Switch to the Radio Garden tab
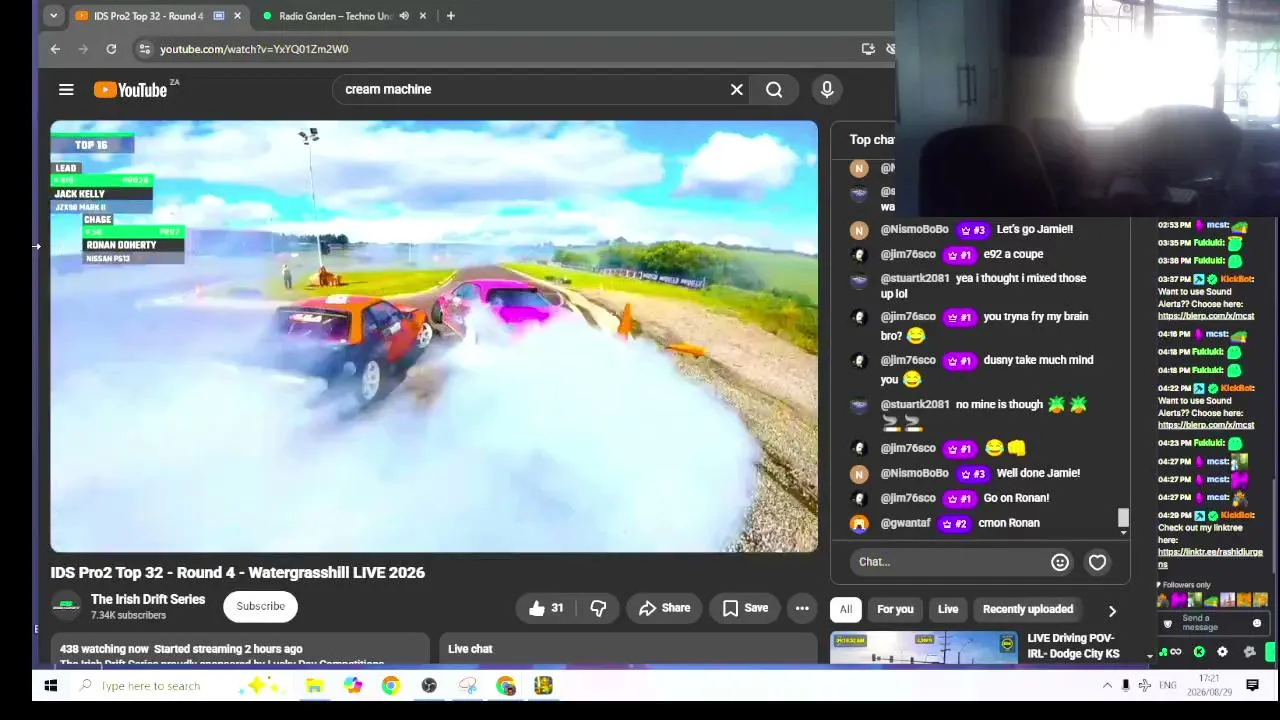 tap(335, 16)
